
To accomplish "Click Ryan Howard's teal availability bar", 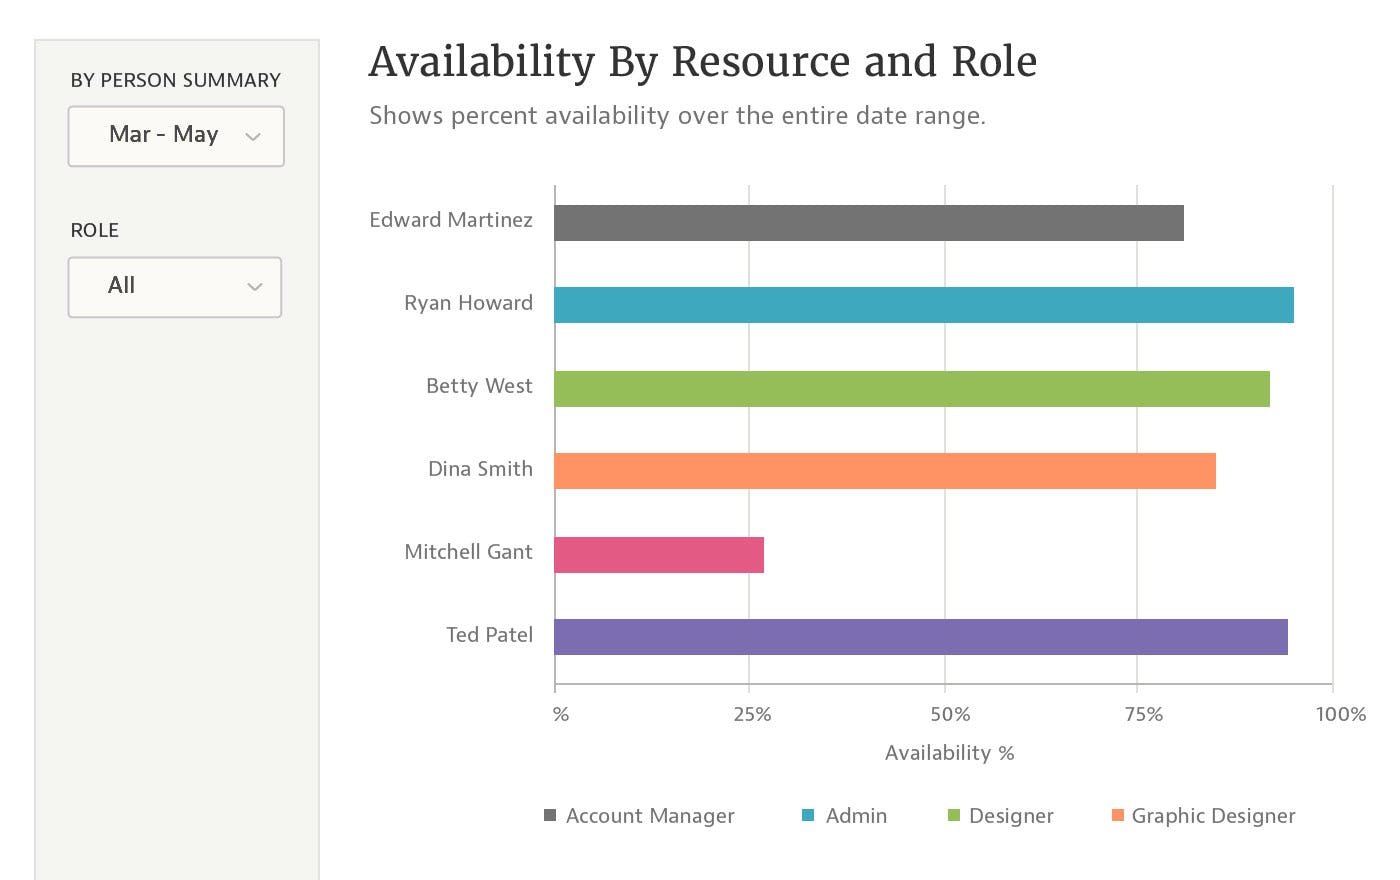I will click(x=923, y=305).
